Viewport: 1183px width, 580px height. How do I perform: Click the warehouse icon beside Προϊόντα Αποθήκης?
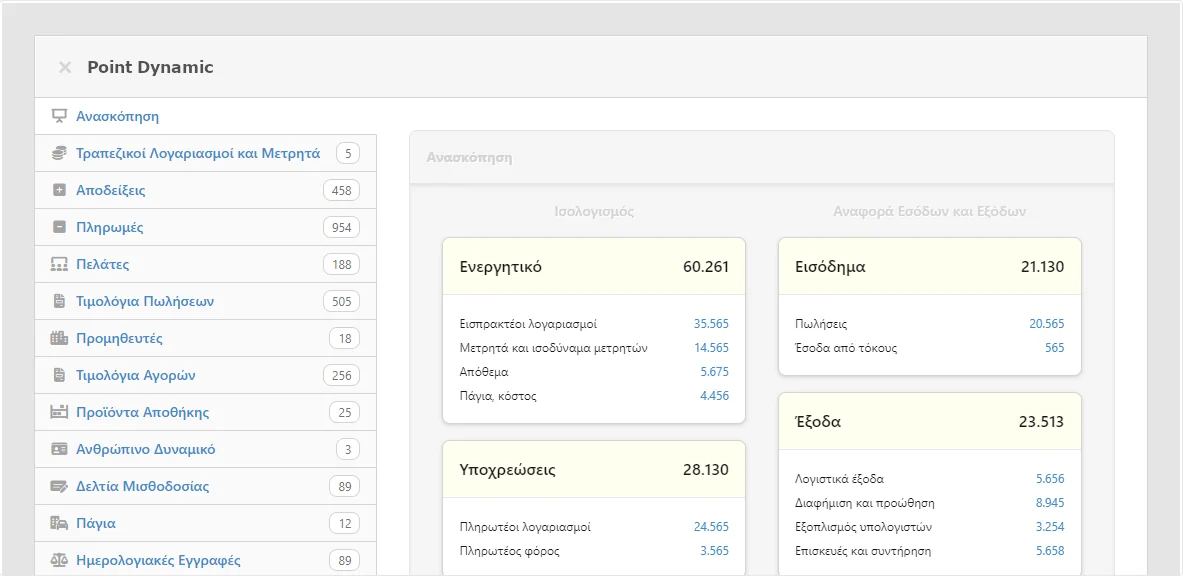point(59,412)
